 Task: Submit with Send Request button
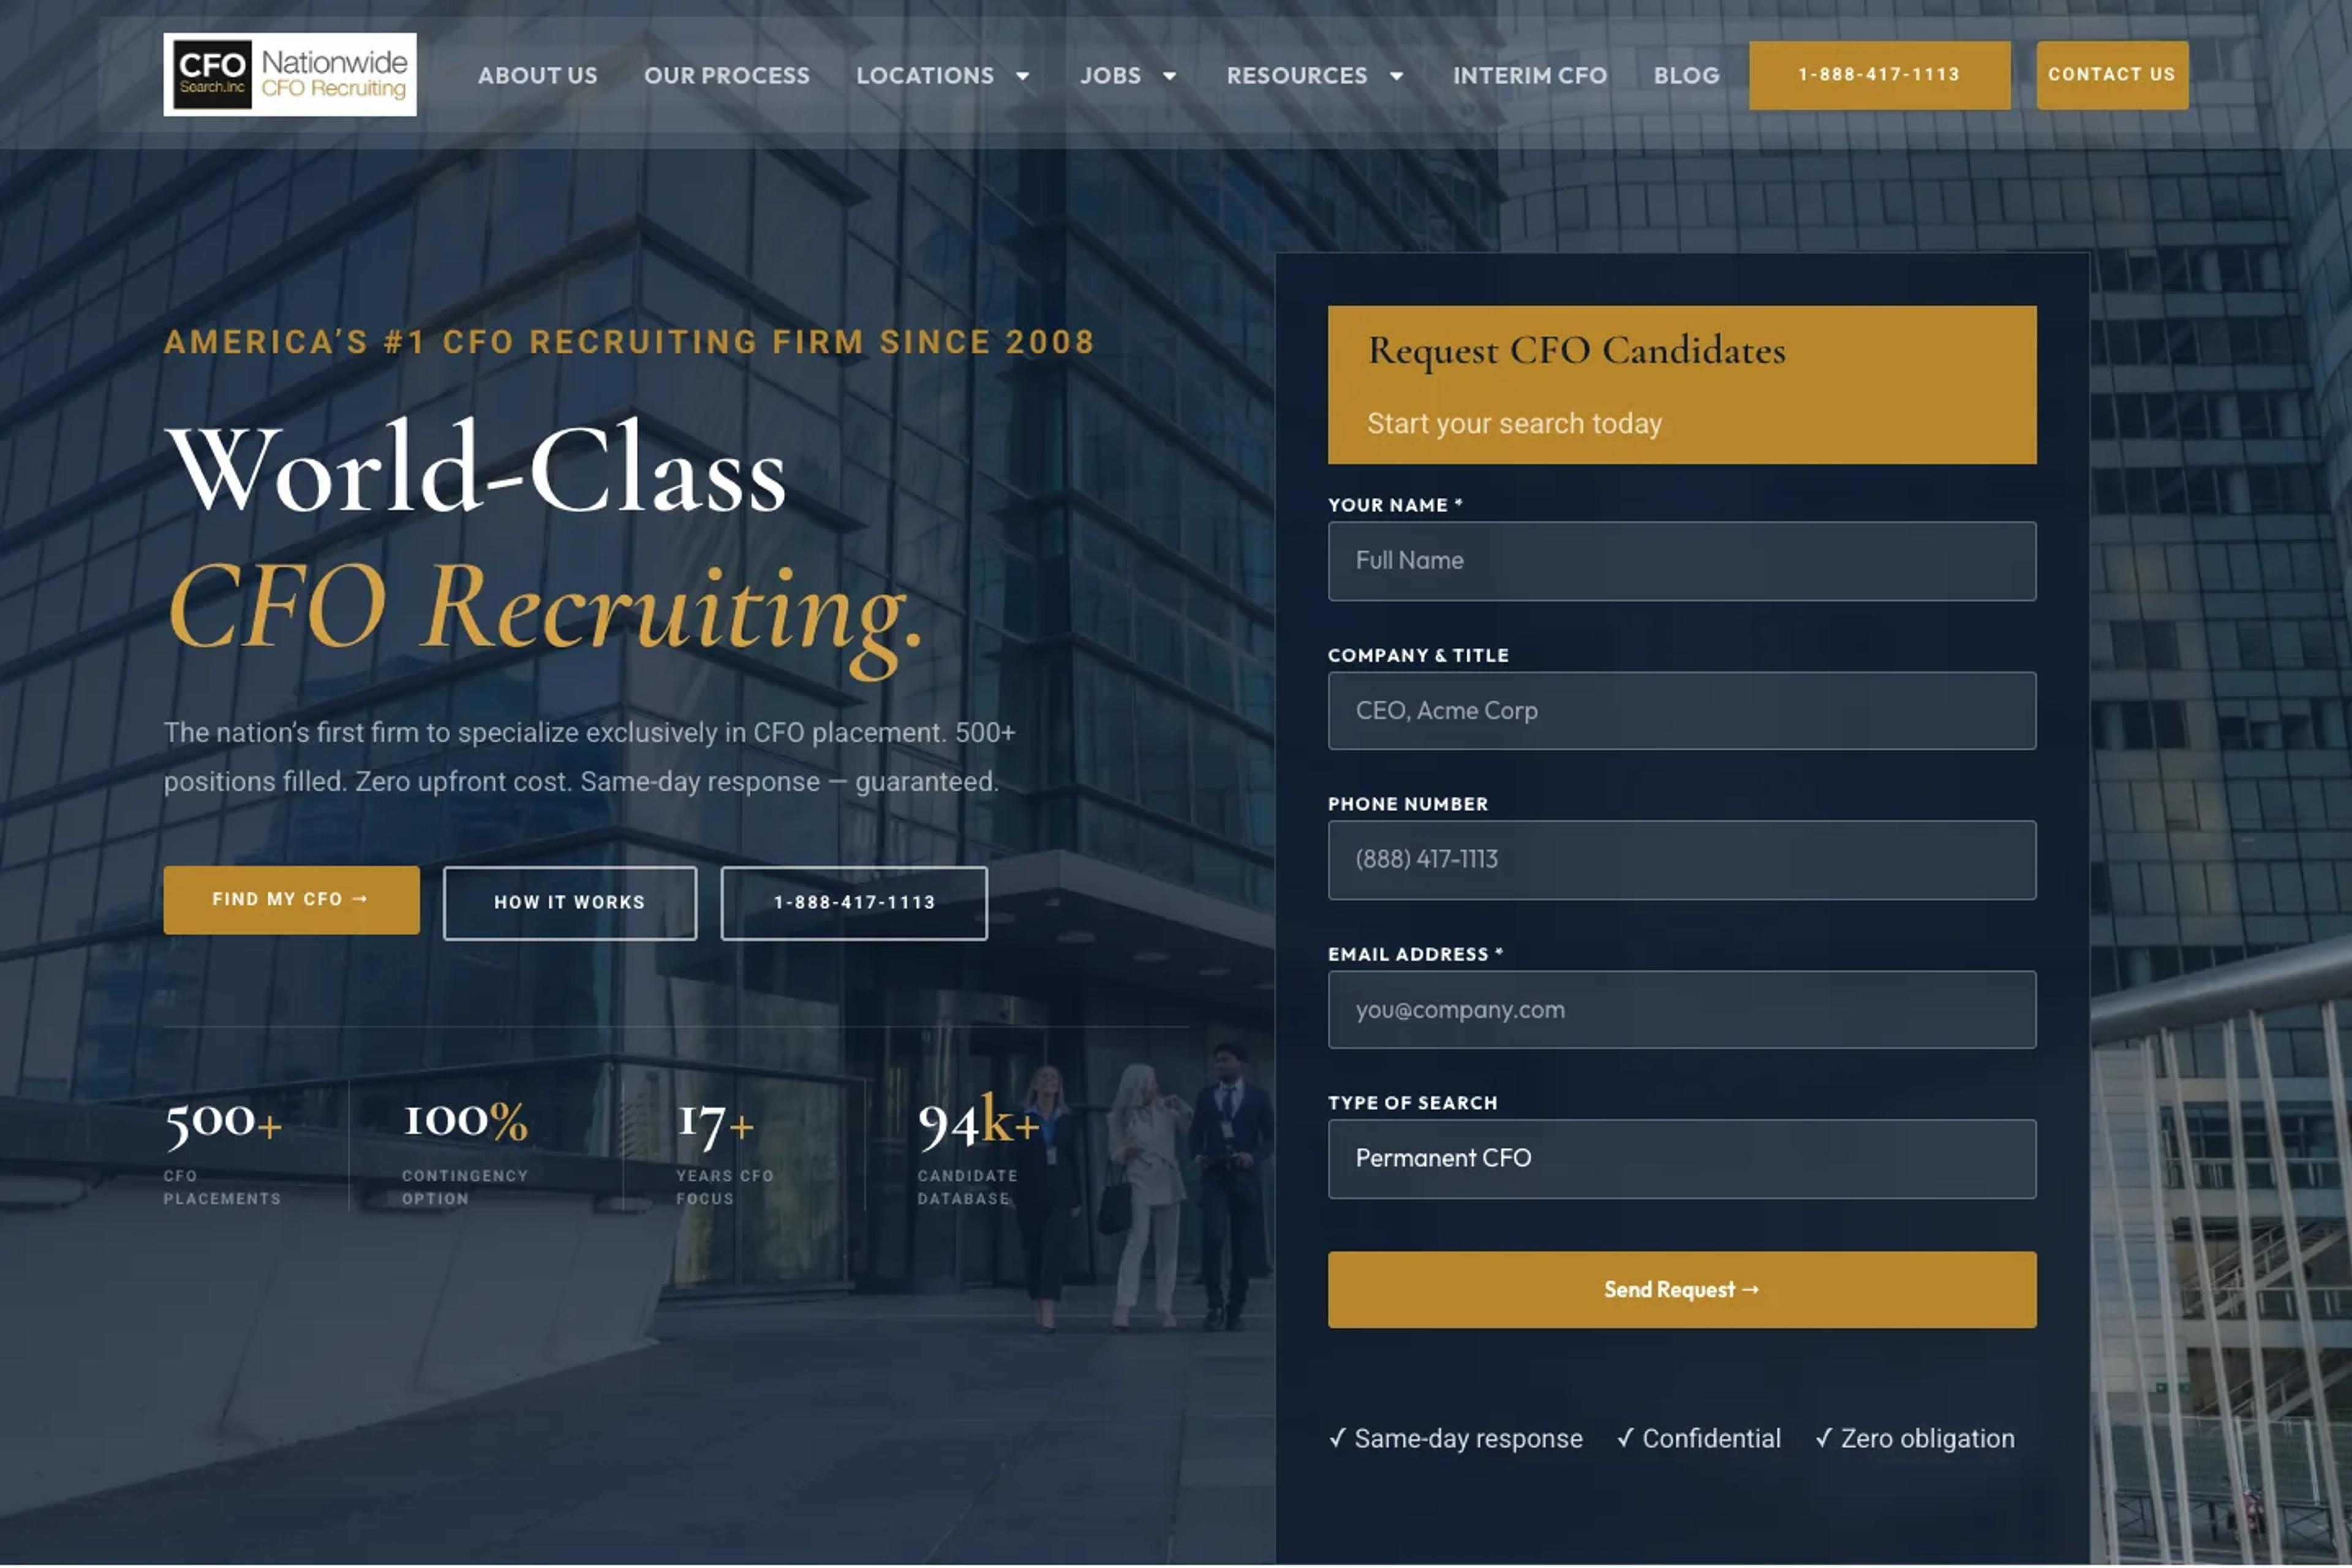pyautogui.click(x=1681, y=1290)
